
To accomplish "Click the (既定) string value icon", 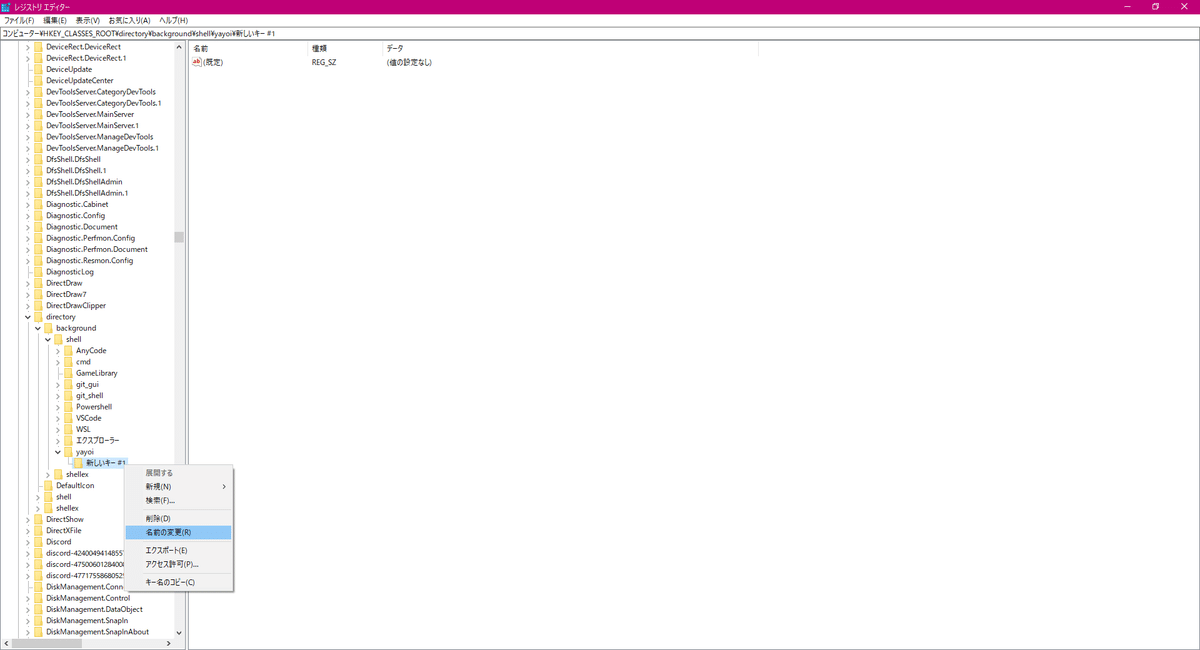I will 197,62.
